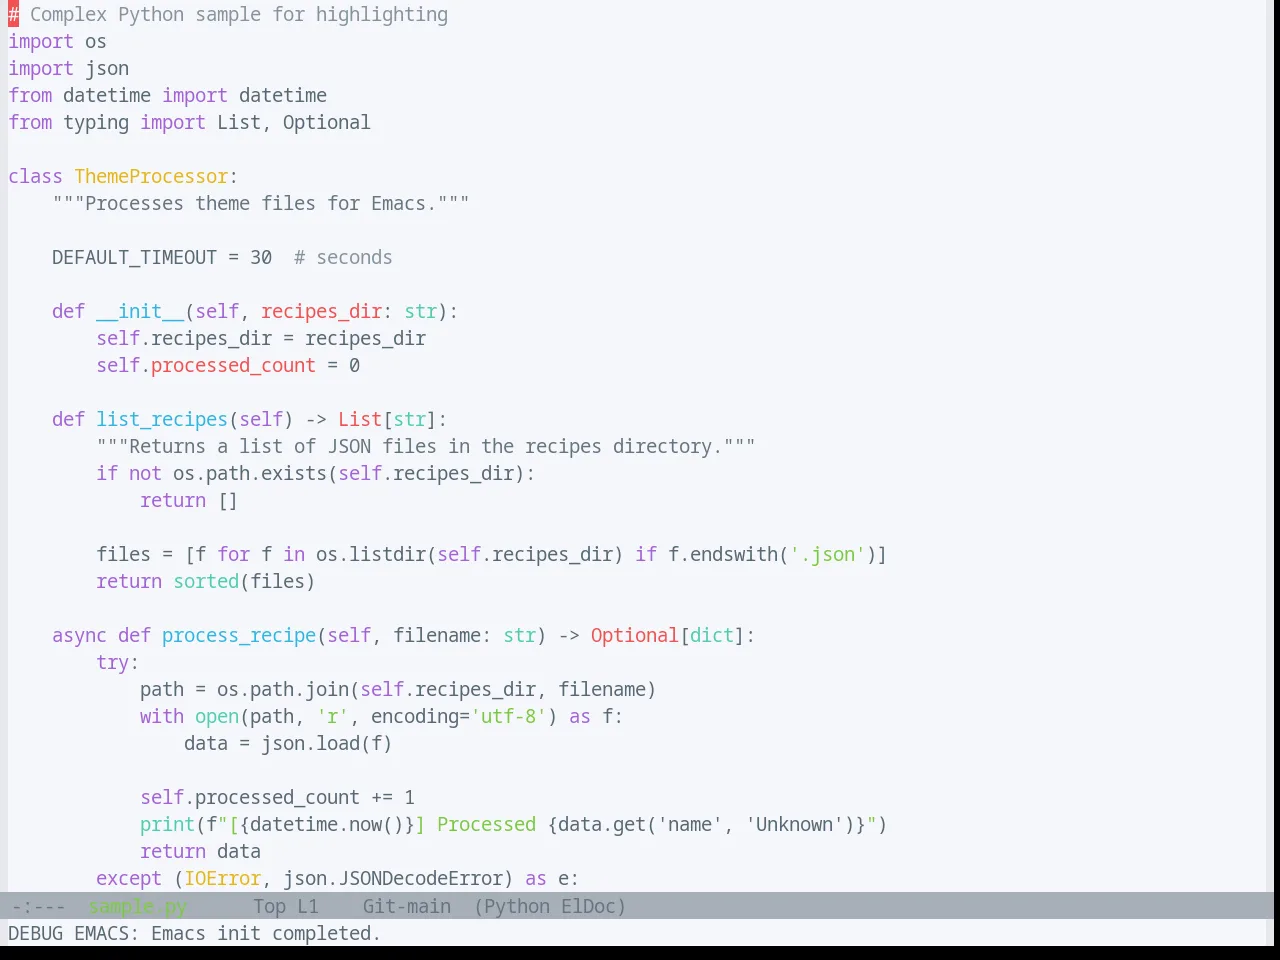The height and width of the screenshot is (960, 1280).
Task: Click the sample.py buffer name in mode line
Action: point(138,906)
